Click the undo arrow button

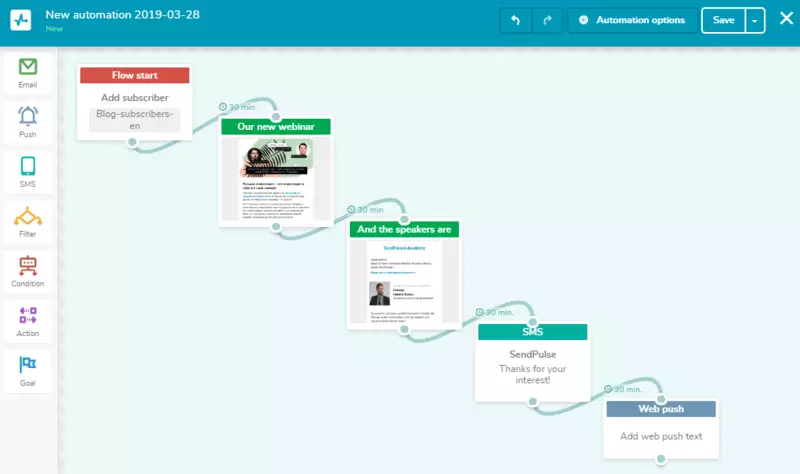tap(515, 20)
